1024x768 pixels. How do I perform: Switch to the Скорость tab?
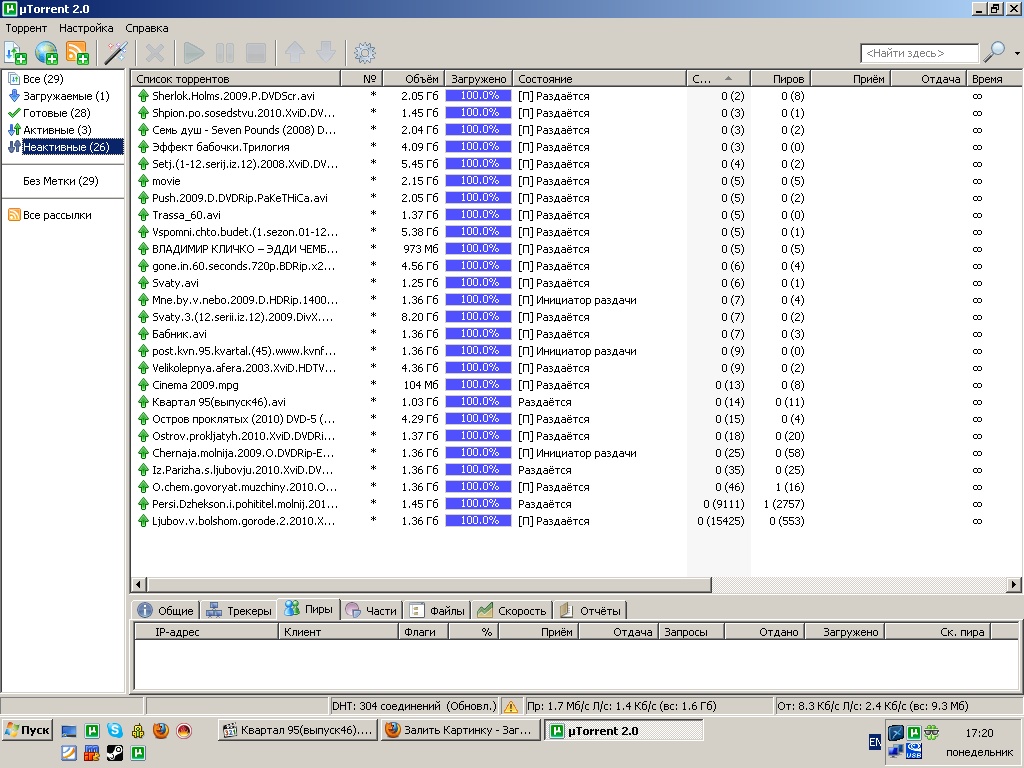tap(512, 611)
